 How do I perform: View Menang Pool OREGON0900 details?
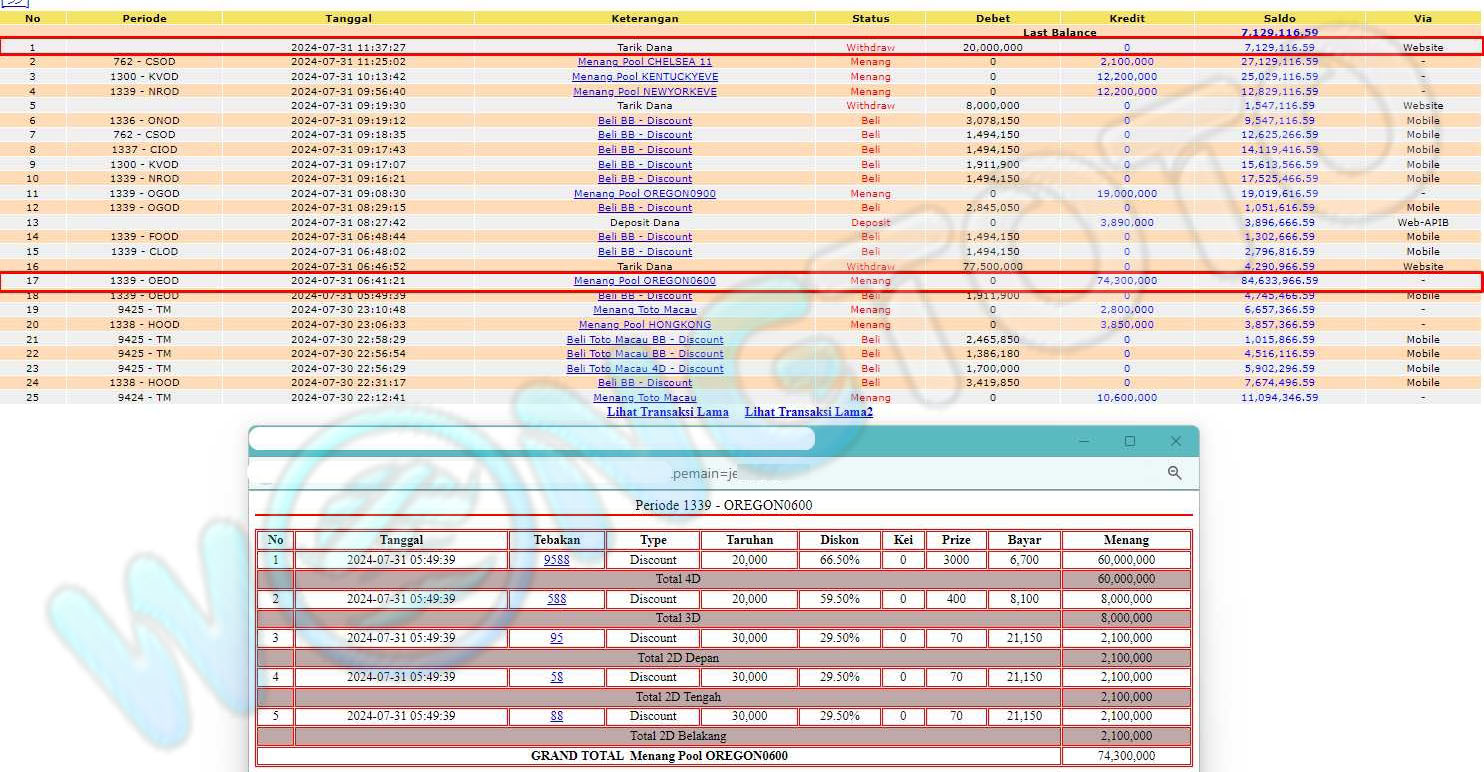(645, 194)
